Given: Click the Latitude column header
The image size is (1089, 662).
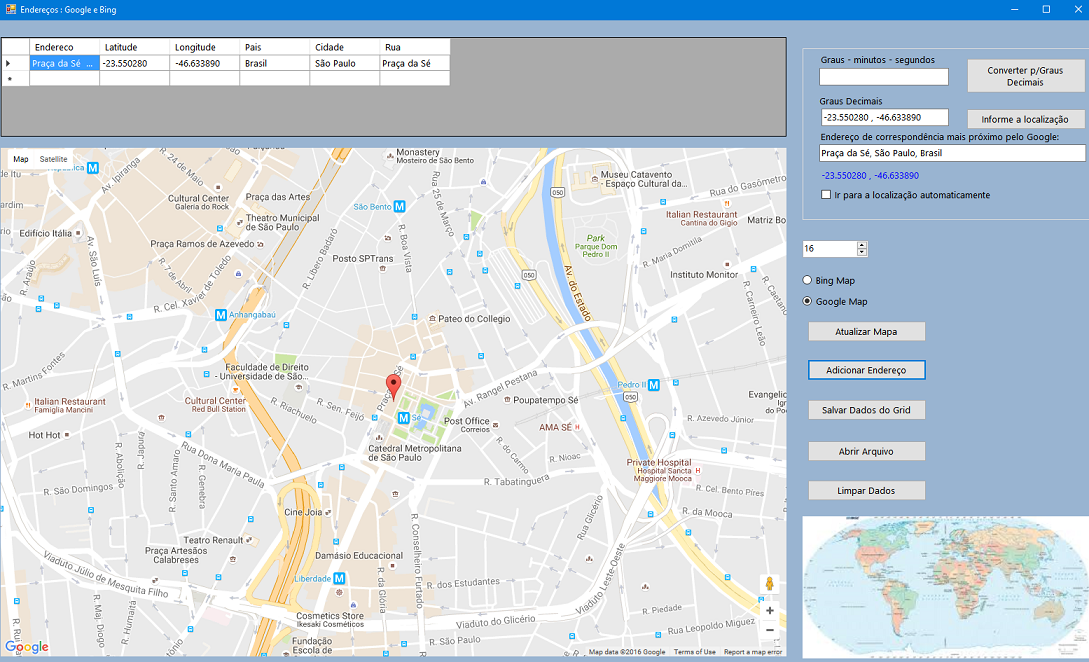Looking at the screenshot, I should click(x=135, y=47).
